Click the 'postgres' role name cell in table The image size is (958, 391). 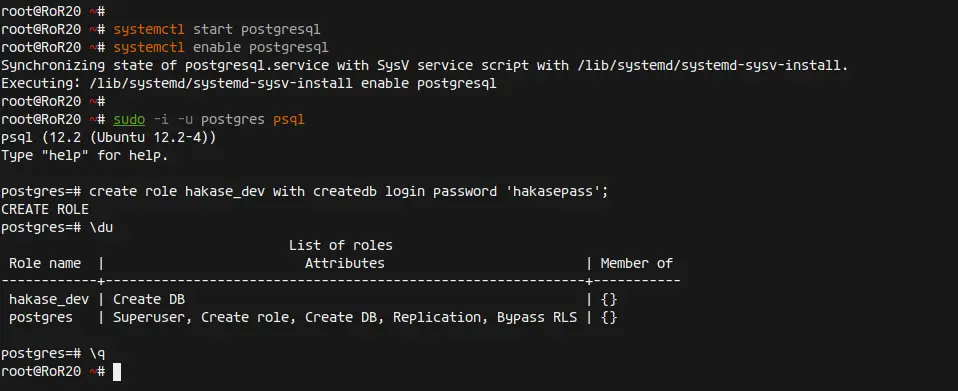click(x=41, y=318)
